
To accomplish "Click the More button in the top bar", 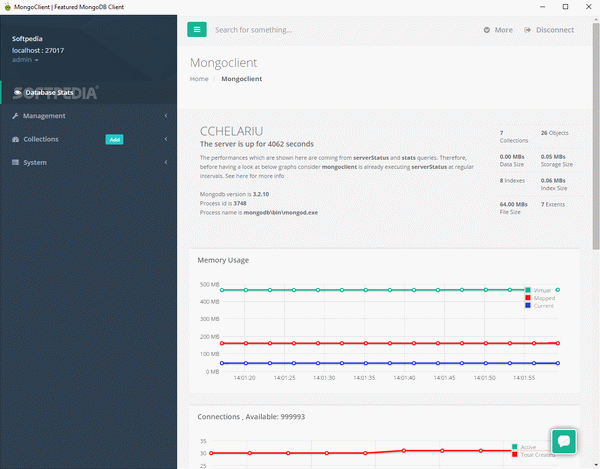I will 498,30.
